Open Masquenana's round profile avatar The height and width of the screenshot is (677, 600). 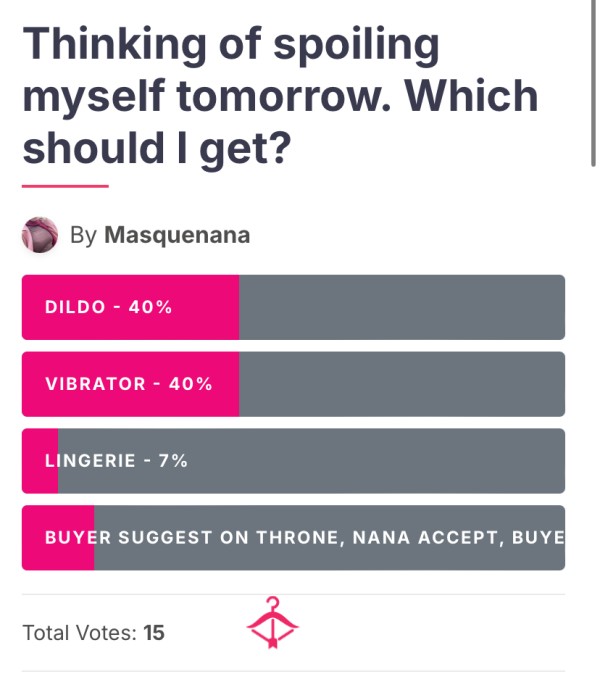tap(40, 235)
